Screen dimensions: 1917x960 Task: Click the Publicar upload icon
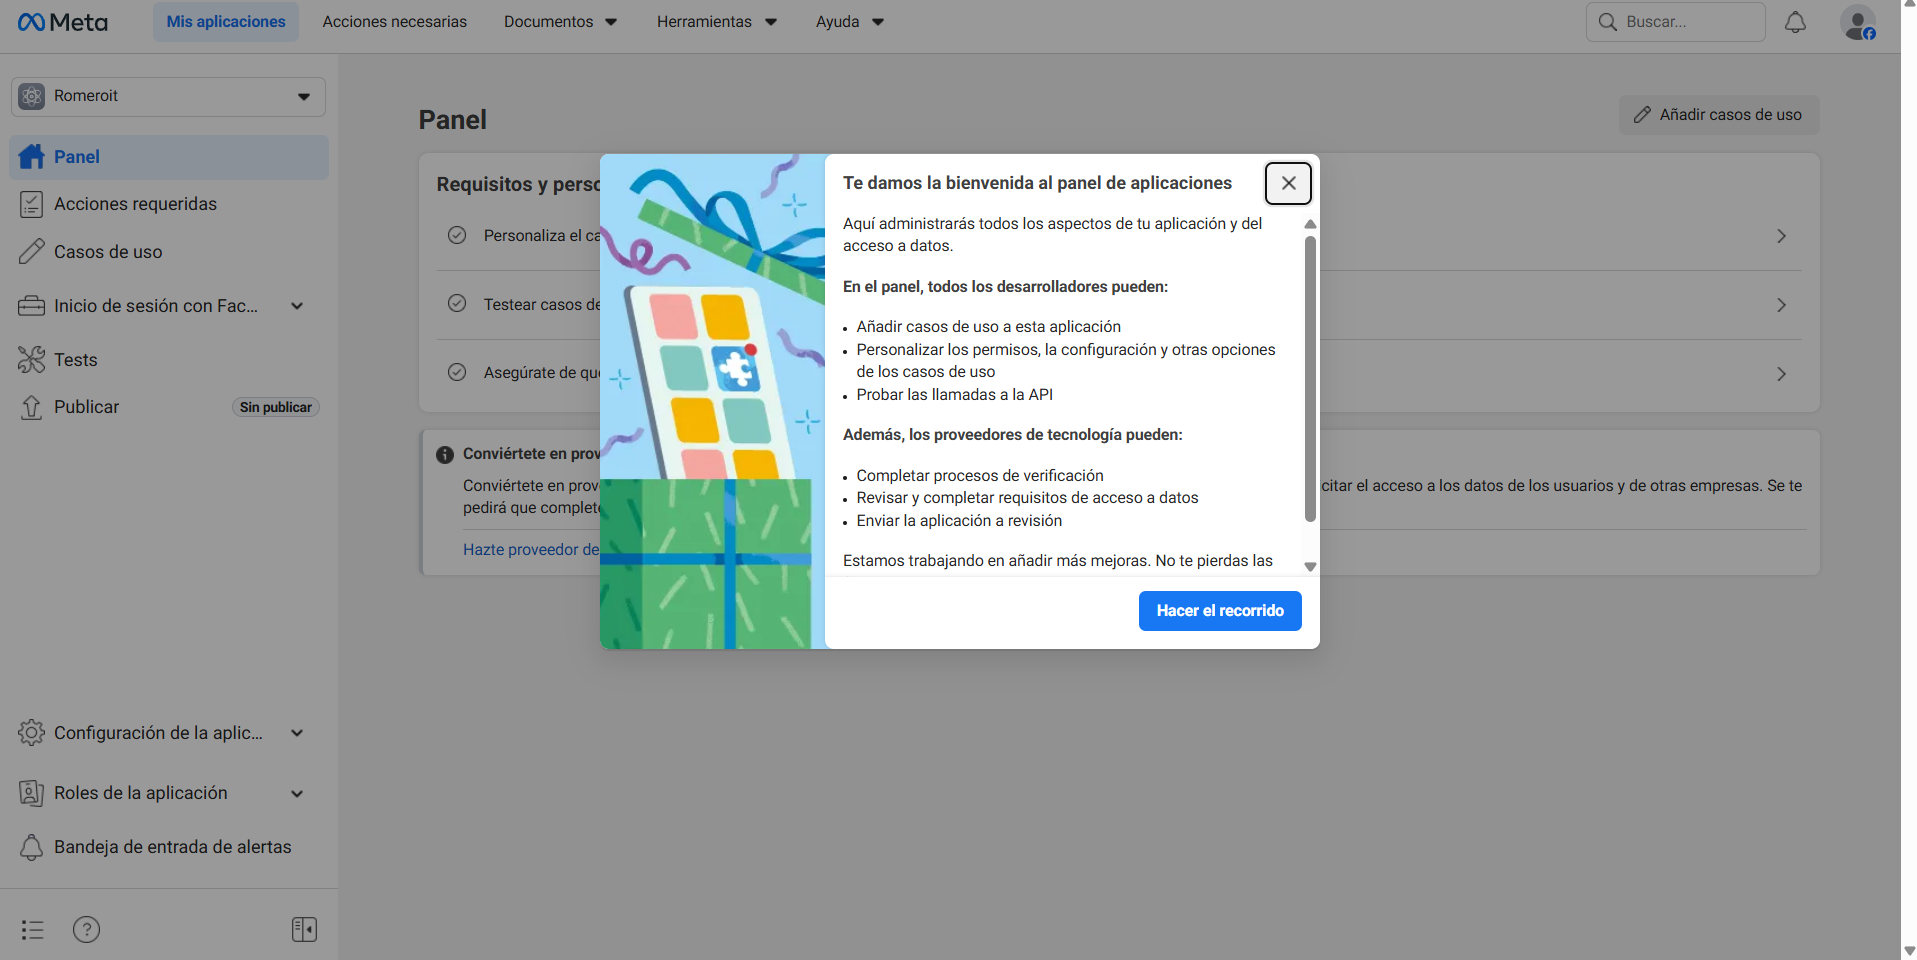pos(32,407)
